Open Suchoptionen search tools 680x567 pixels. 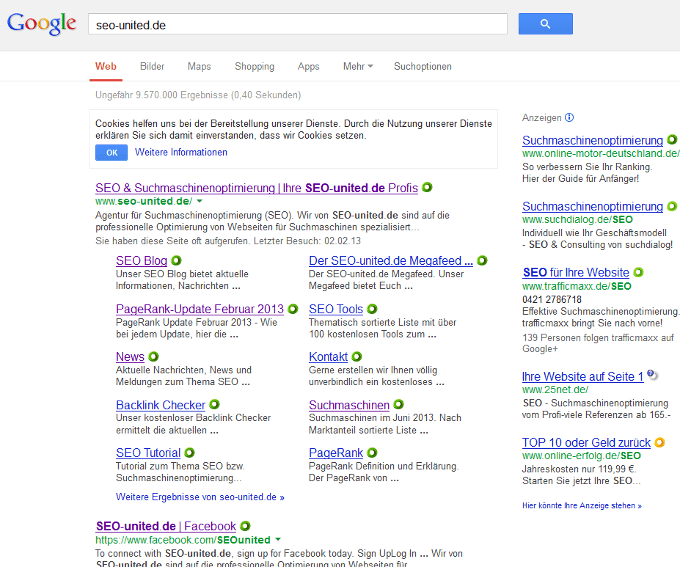pos(423,66)
